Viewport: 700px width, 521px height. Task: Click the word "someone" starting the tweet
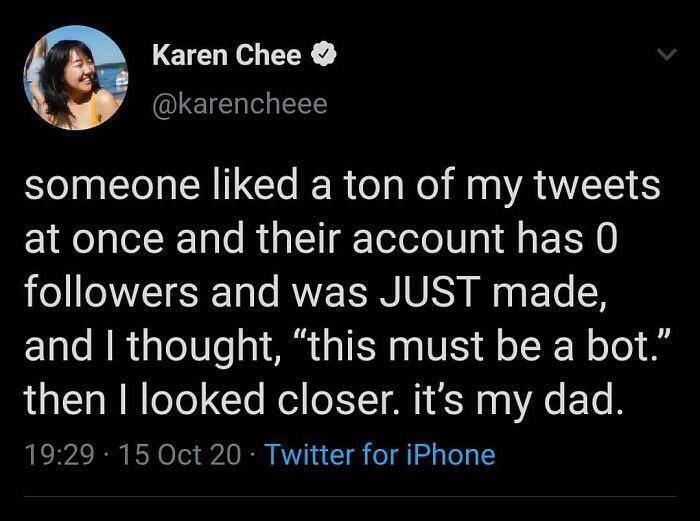pyautogui.click(x=91, y=188)
